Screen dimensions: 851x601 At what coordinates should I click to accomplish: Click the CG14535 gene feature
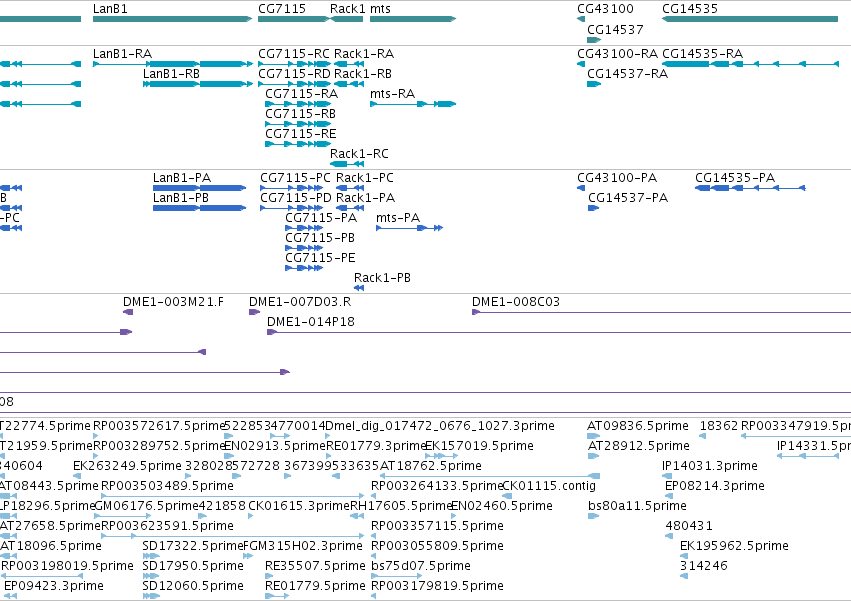click(x=750, y=19)
